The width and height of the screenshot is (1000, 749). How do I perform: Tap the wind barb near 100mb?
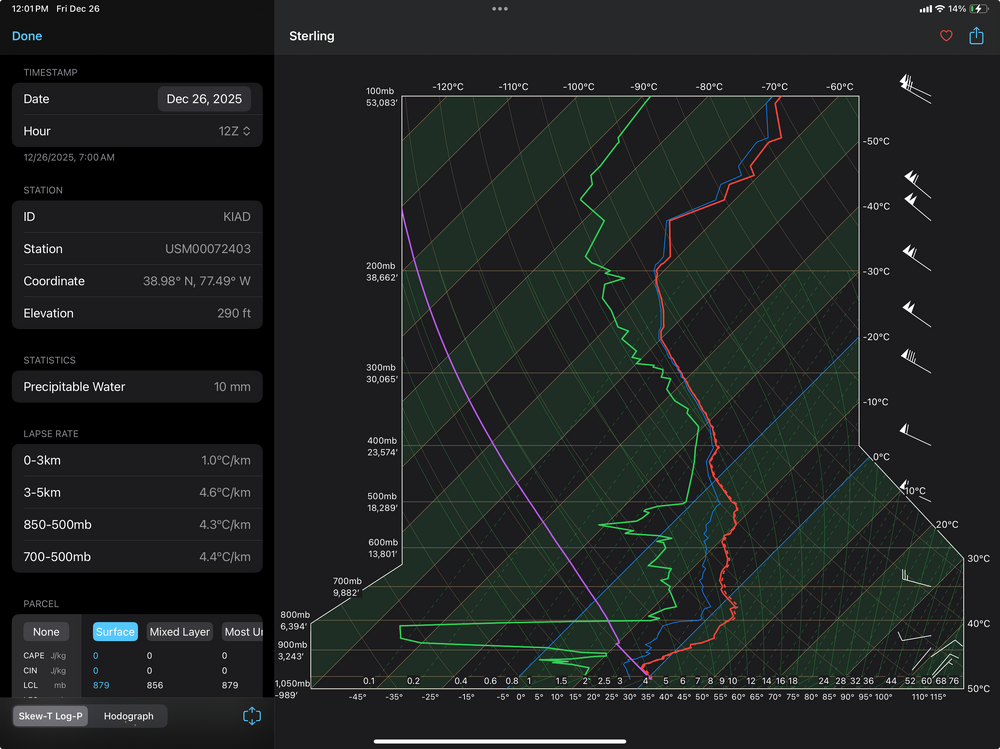(x=914, y=87)
